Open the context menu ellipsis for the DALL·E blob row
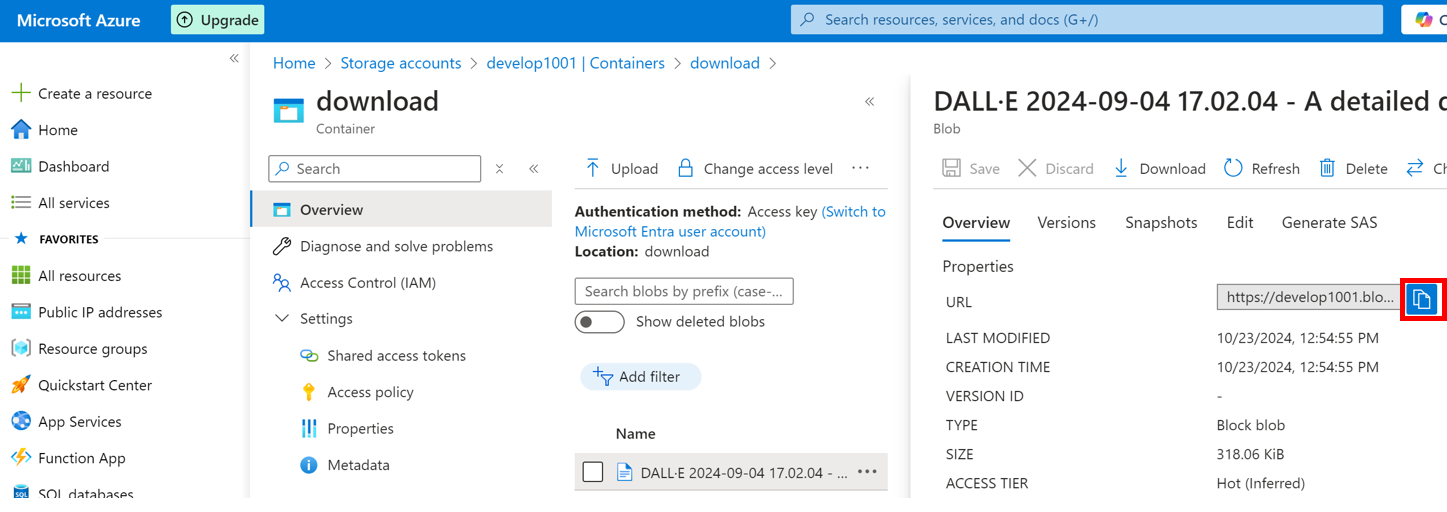Screen dimensions: 1447x512 (x=867, y=472)
